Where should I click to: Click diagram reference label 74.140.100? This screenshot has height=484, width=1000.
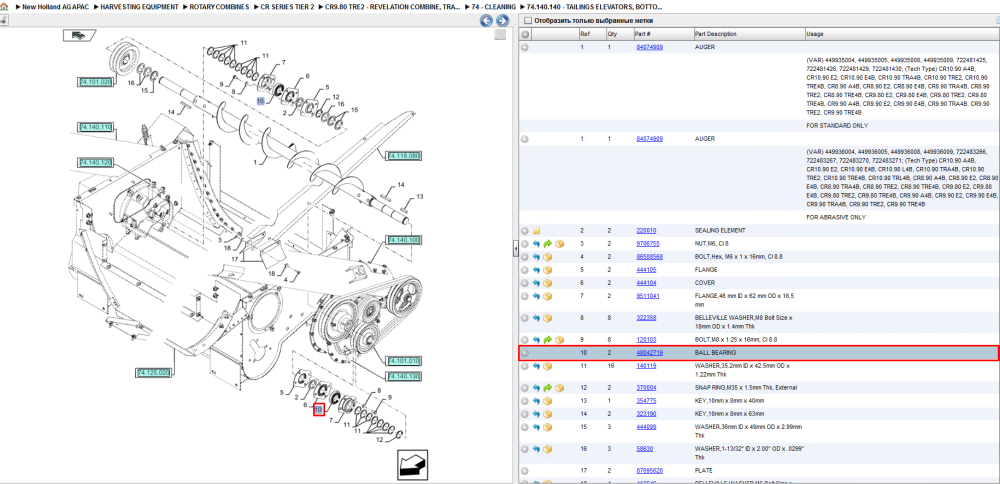coord(403,240)
